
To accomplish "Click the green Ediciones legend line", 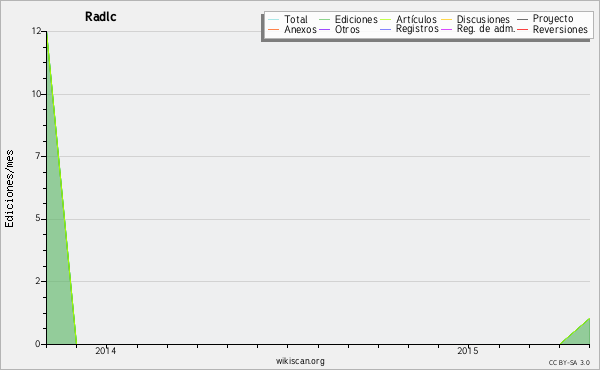I will (324, 19).
